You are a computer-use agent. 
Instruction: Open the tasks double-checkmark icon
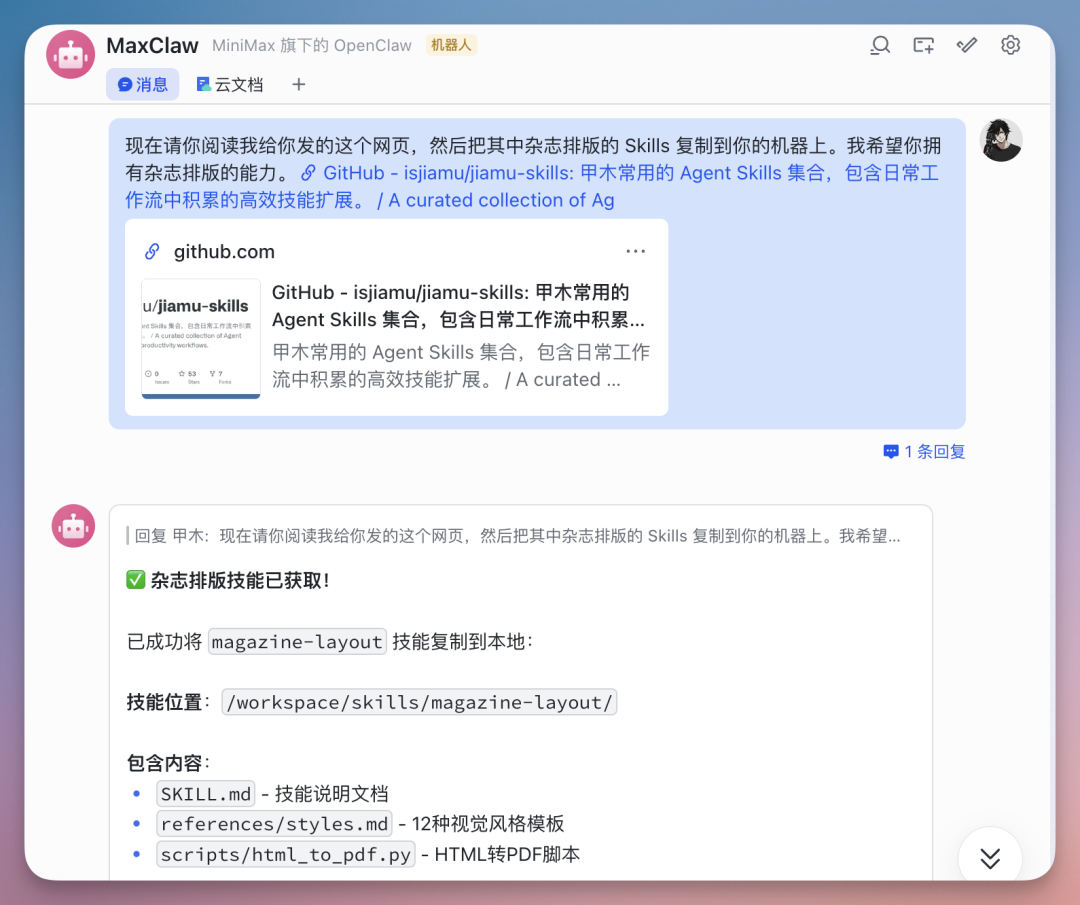tap(966, 45)
